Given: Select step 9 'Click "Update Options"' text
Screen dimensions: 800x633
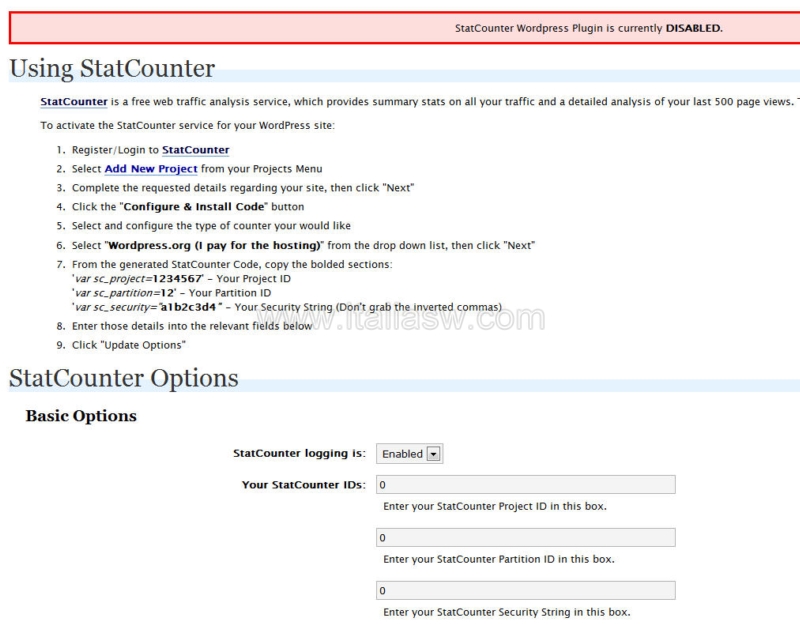Looking at the screenshot, I should coord(129,345).
